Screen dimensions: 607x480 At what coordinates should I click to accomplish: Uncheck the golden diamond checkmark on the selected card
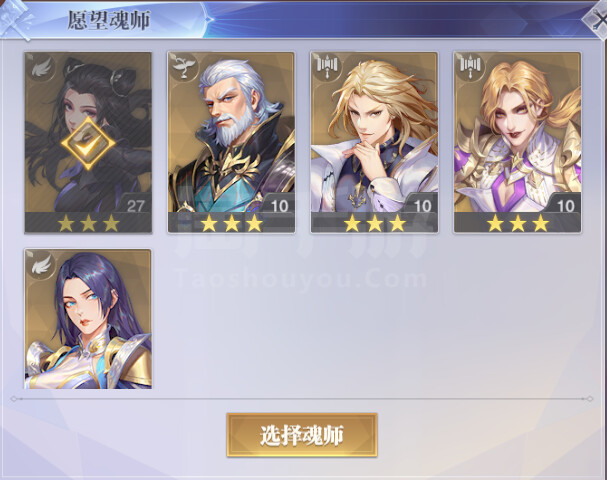tap(88, 144)
